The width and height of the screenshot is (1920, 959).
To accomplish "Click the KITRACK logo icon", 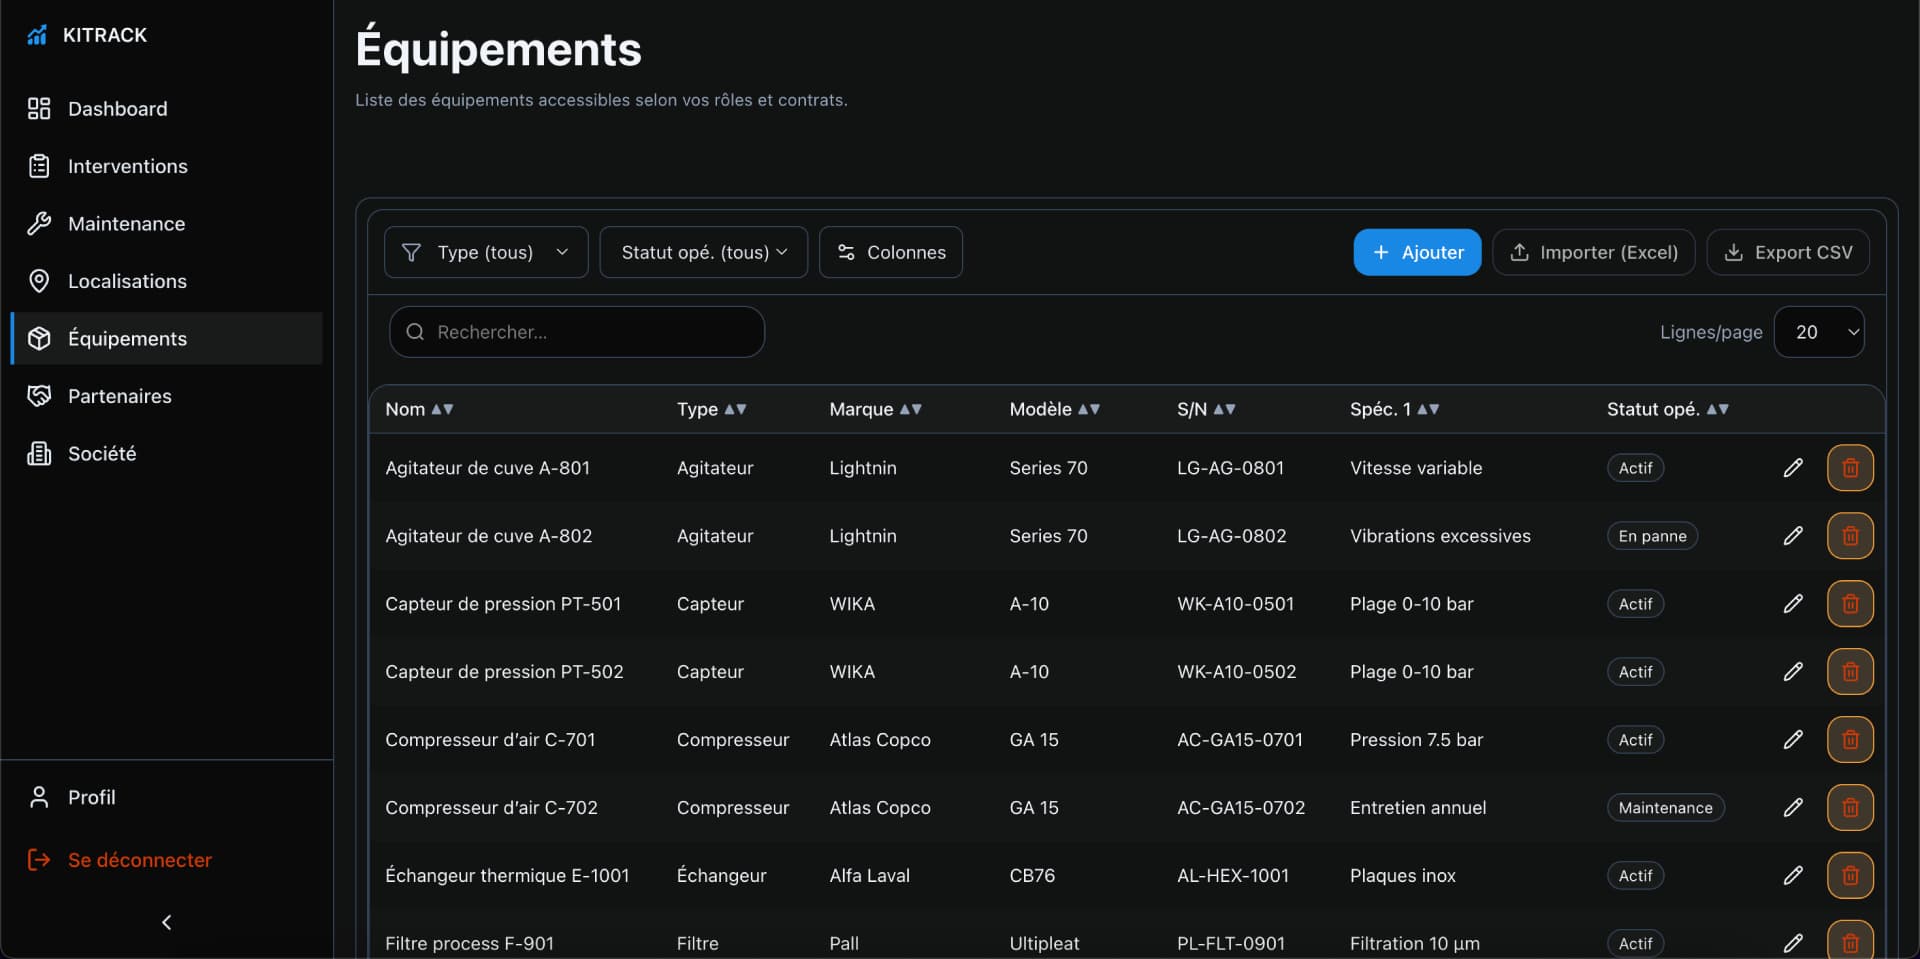I will (x=37, y=35).
